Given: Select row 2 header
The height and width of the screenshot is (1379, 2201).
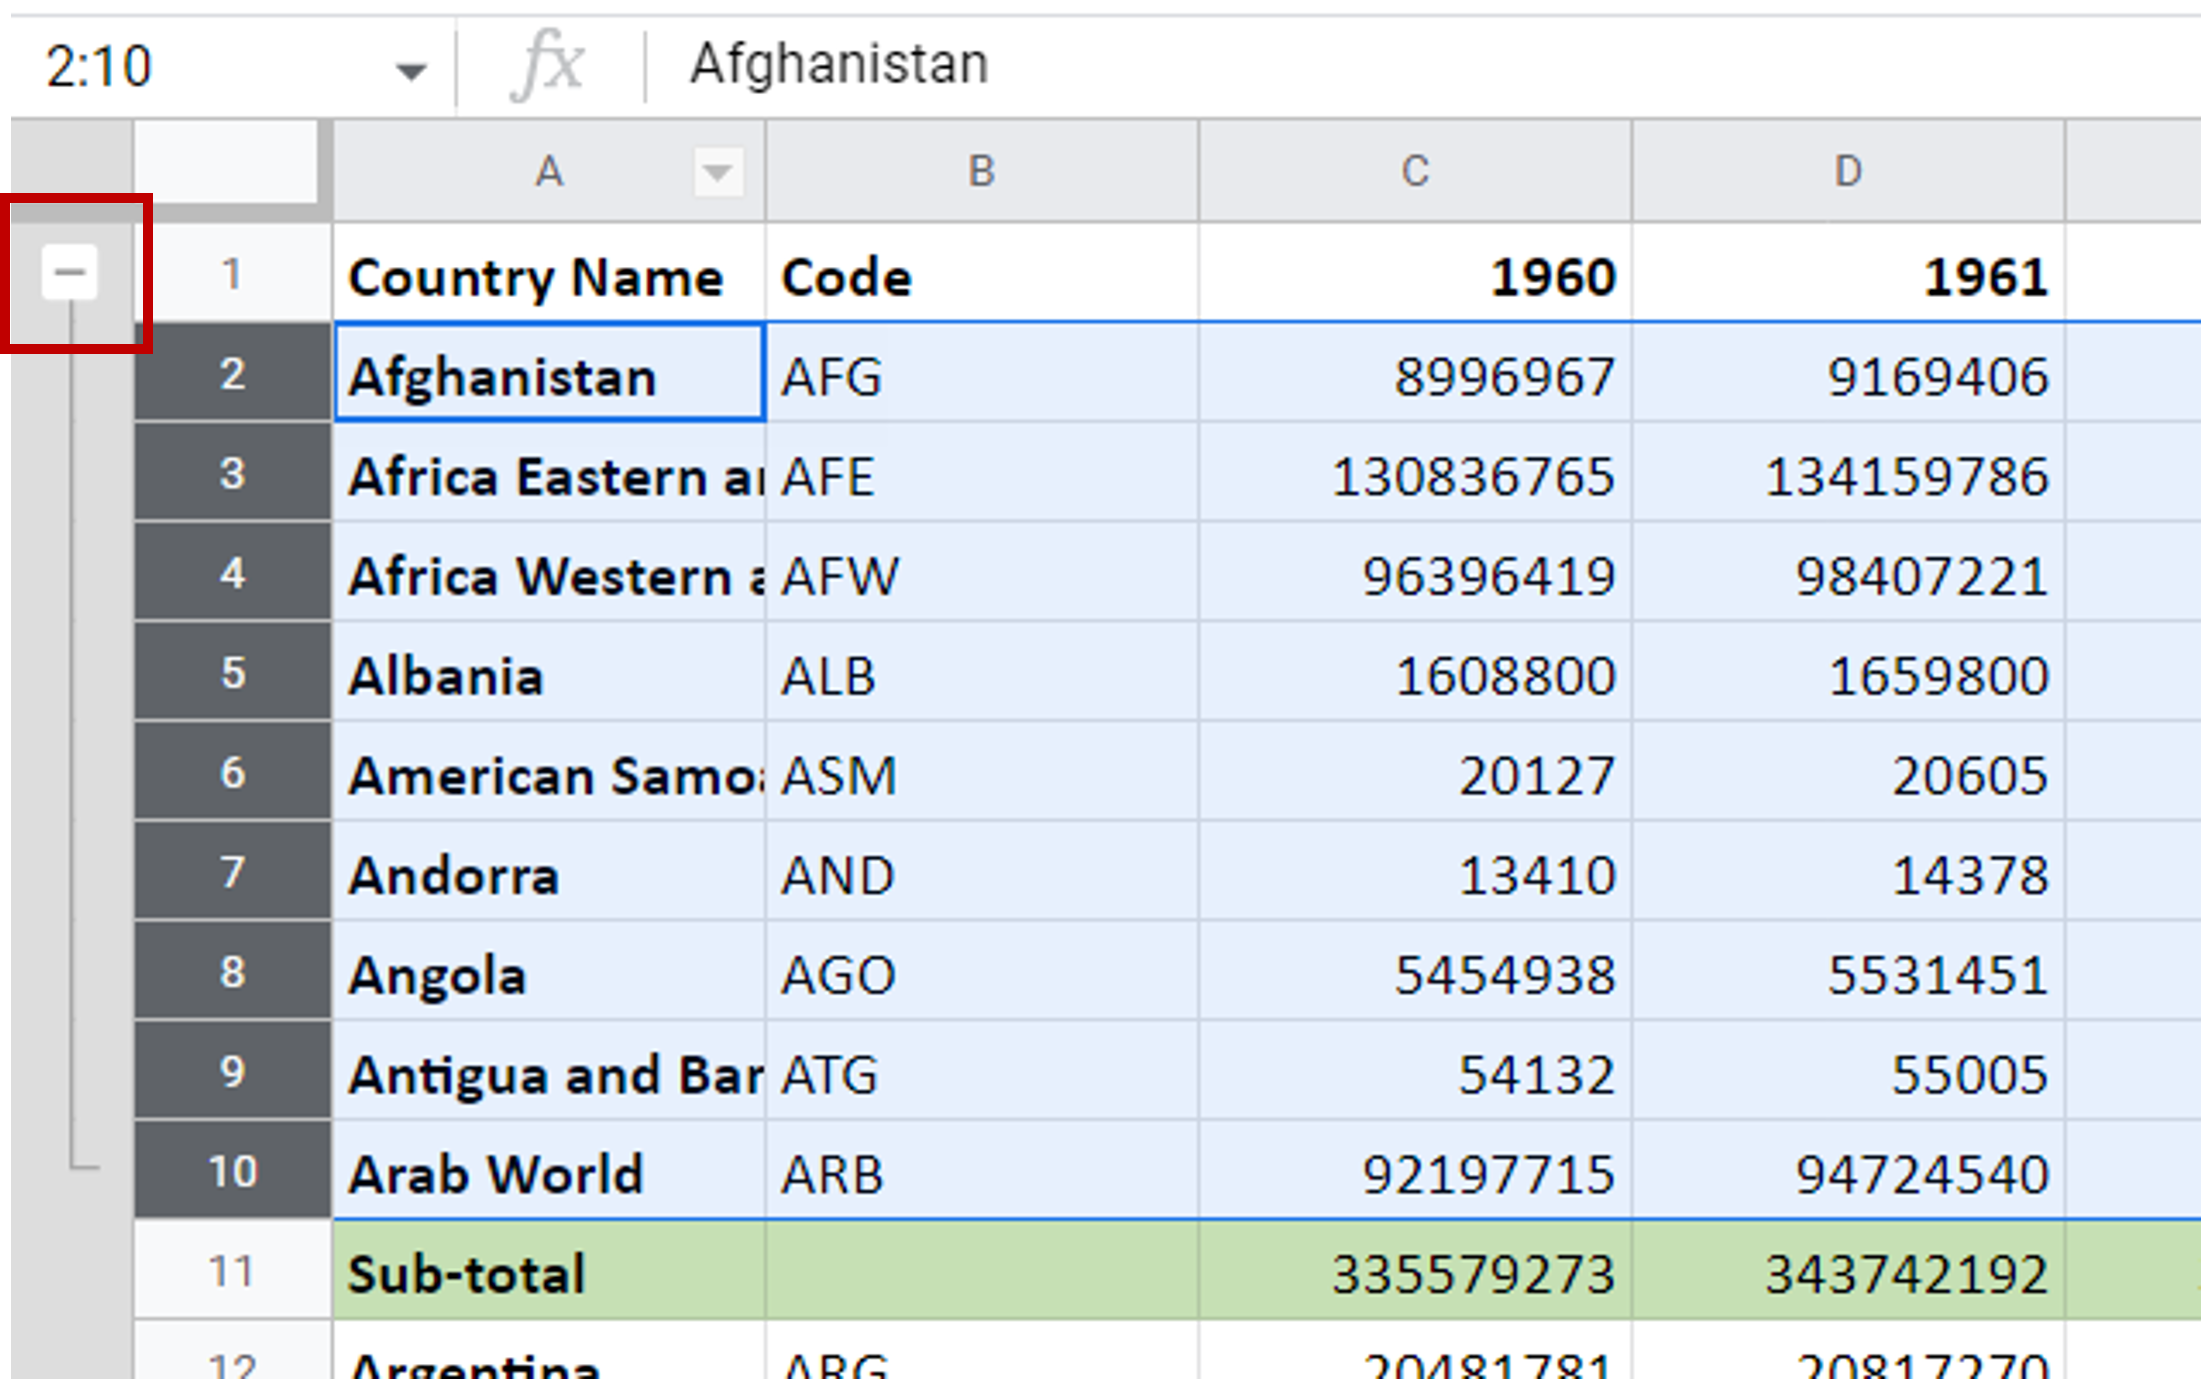Looking at the screenshot, I should 232,373.
